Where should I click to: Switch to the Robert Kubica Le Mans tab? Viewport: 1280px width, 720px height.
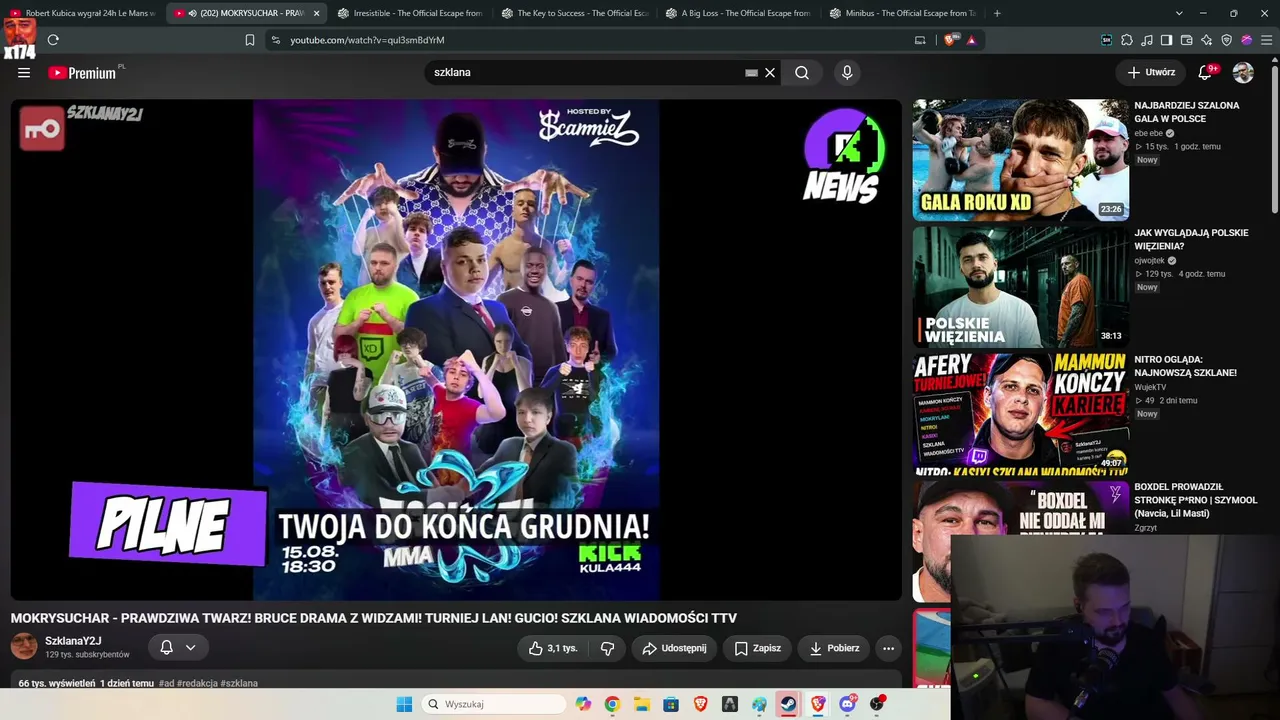point(83,13)
